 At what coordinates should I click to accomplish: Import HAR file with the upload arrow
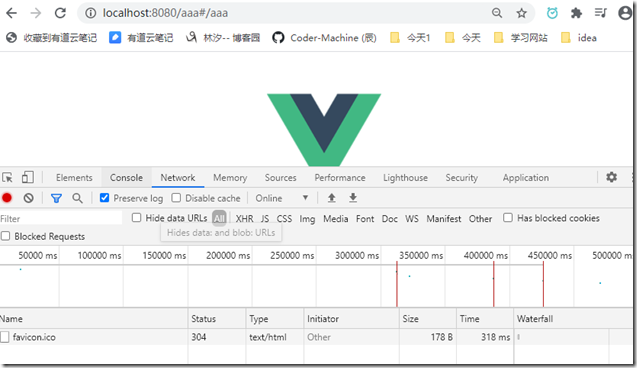click(x=332, y=198)
